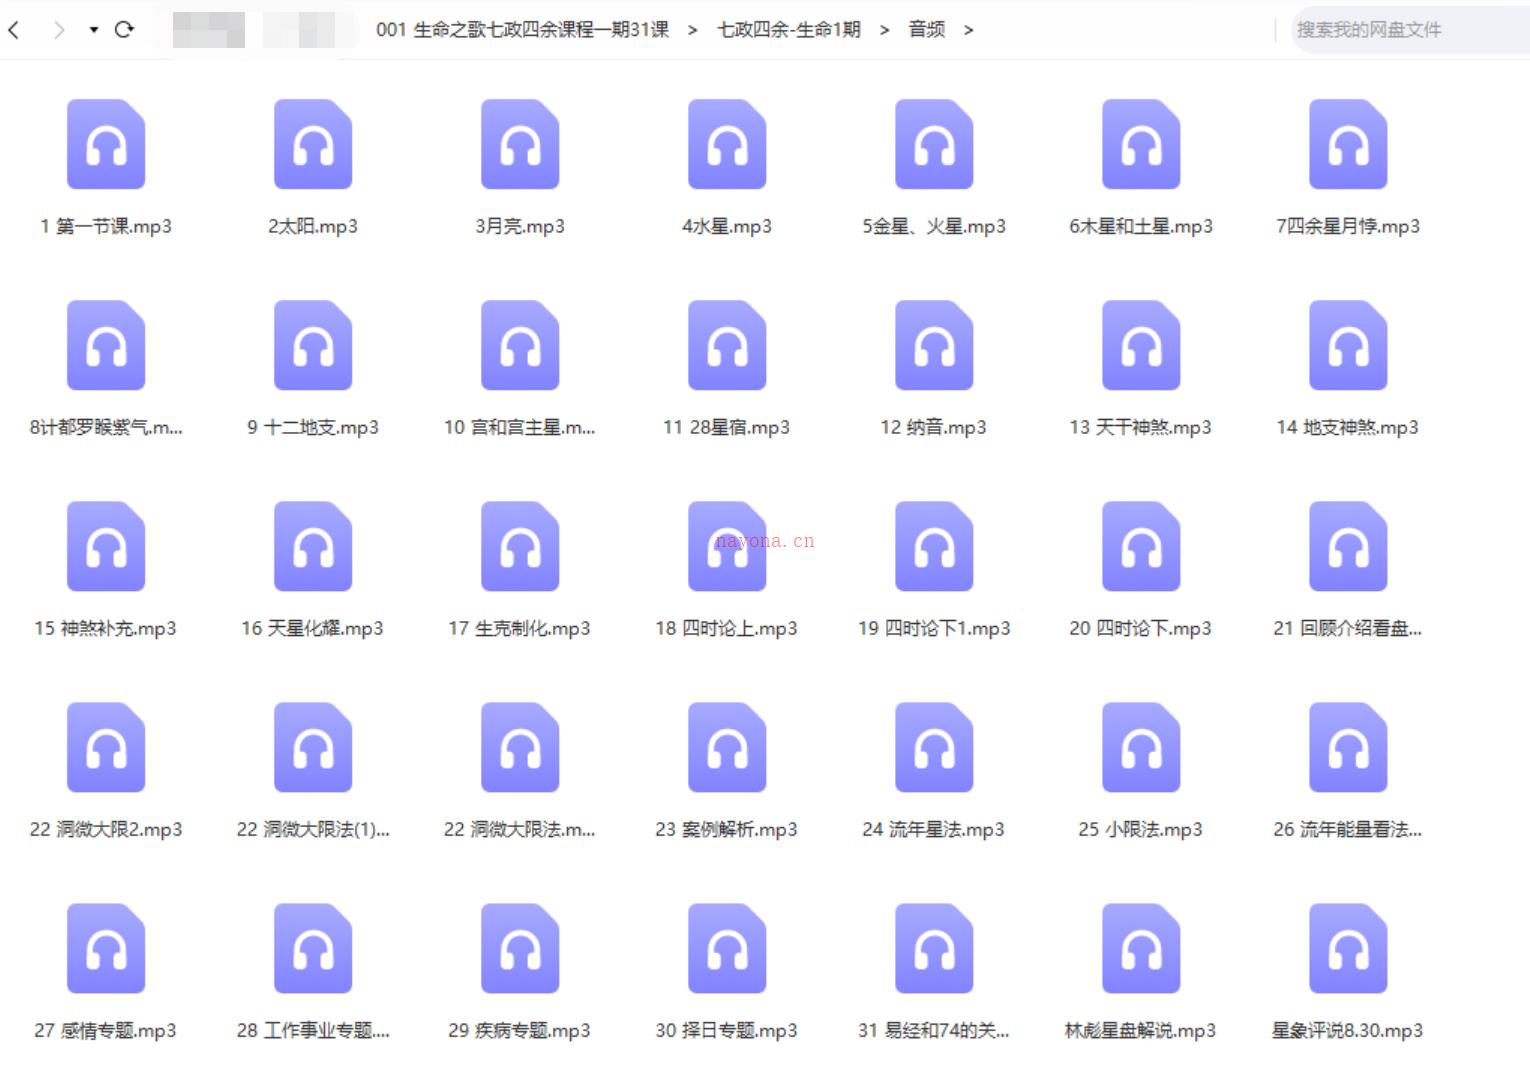The image size is (1530, 1080).
Task: Select audio icon for 2太阳.mp3
Action: 313,144
